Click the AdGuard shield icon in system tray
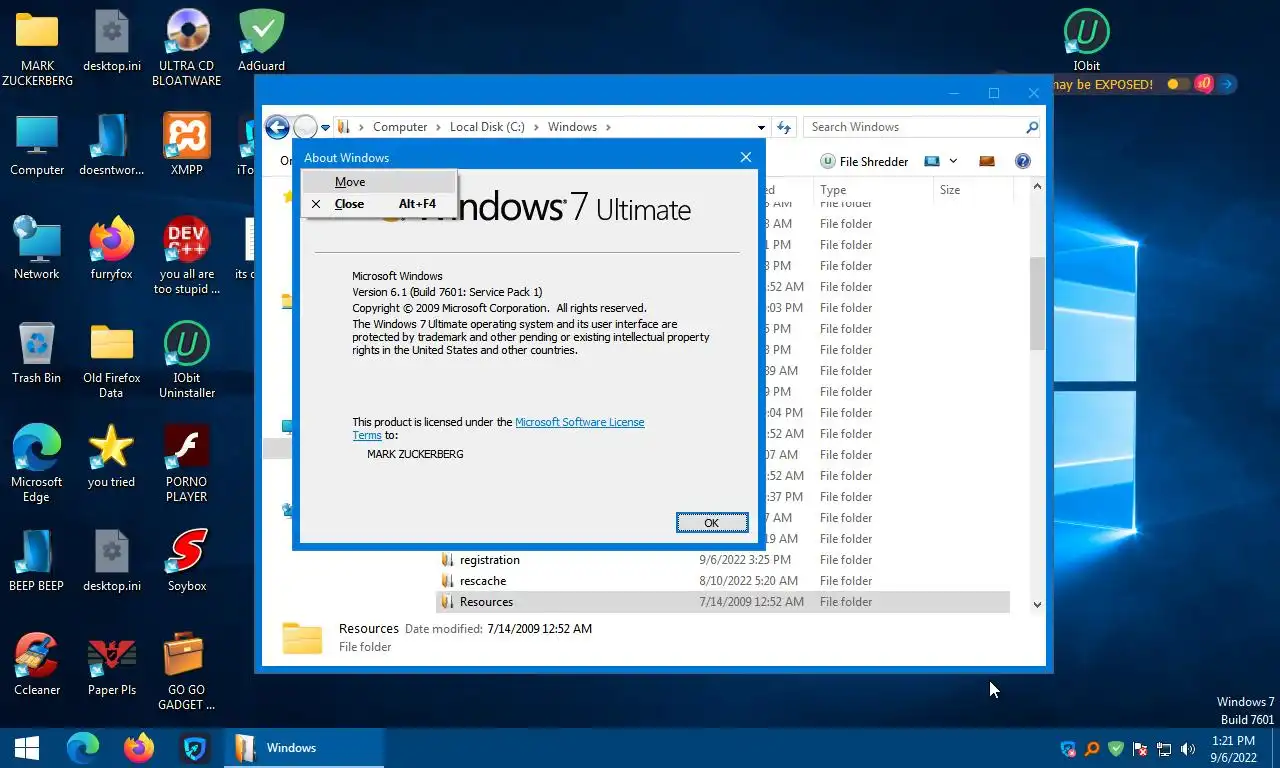Viewport: 1280px width, 768px height. tap(1116, 748)
